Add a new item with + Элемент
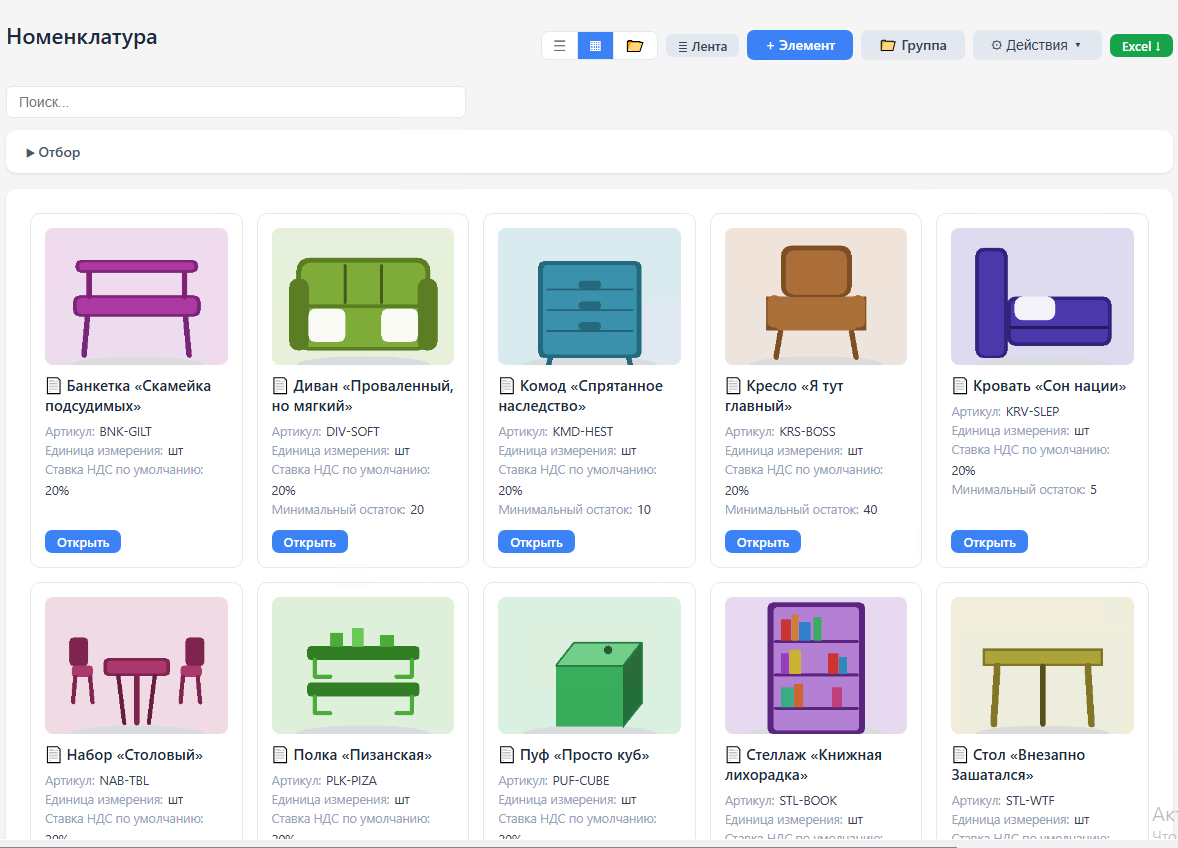The height and width of the screenshot is (848, 1178). (800, 45)
